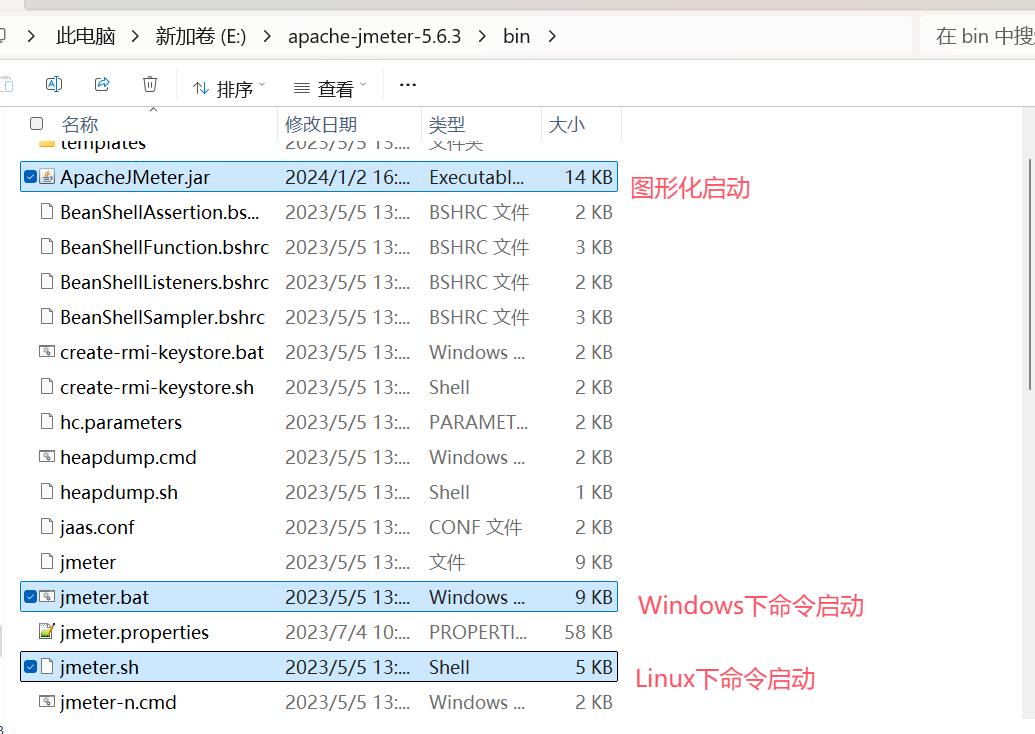Expand the chevron after apache-jmeter-5.6.3
1035x734 pixels.
(482, 36)
